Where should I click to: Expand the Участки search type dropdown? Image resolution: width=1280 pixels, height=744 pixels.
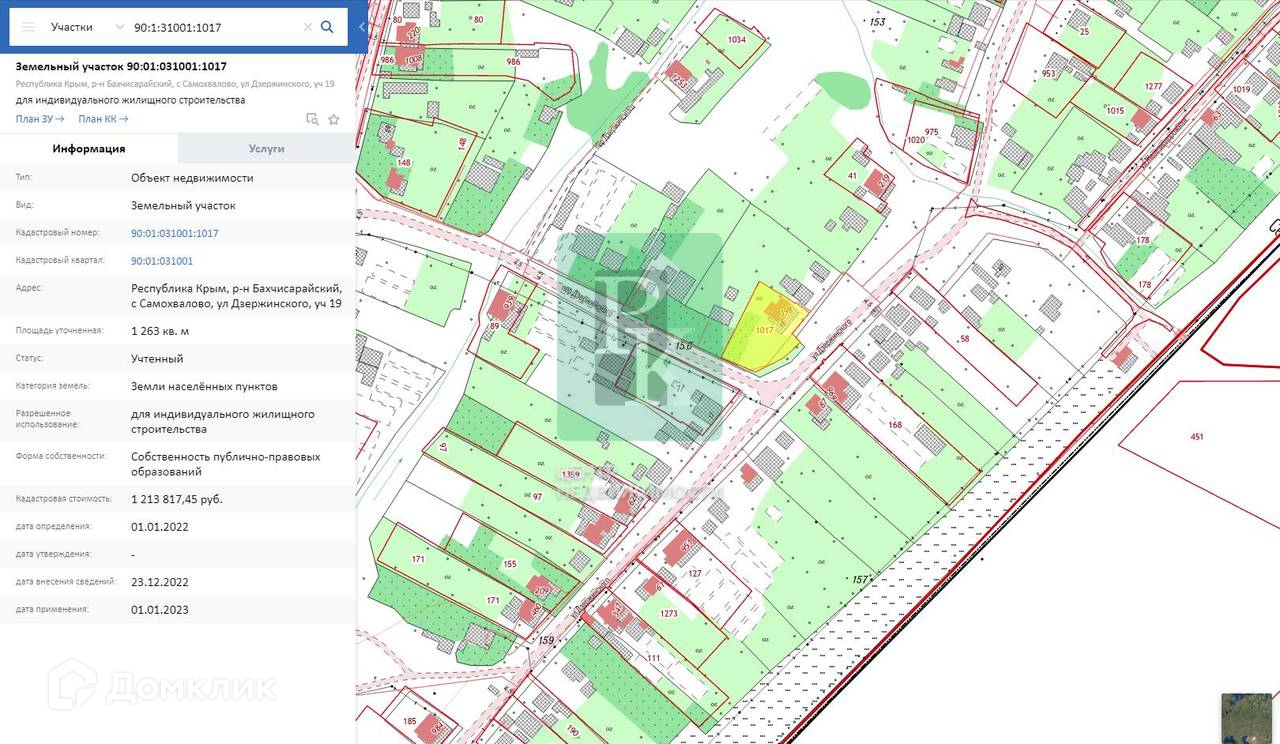[120, 27]
